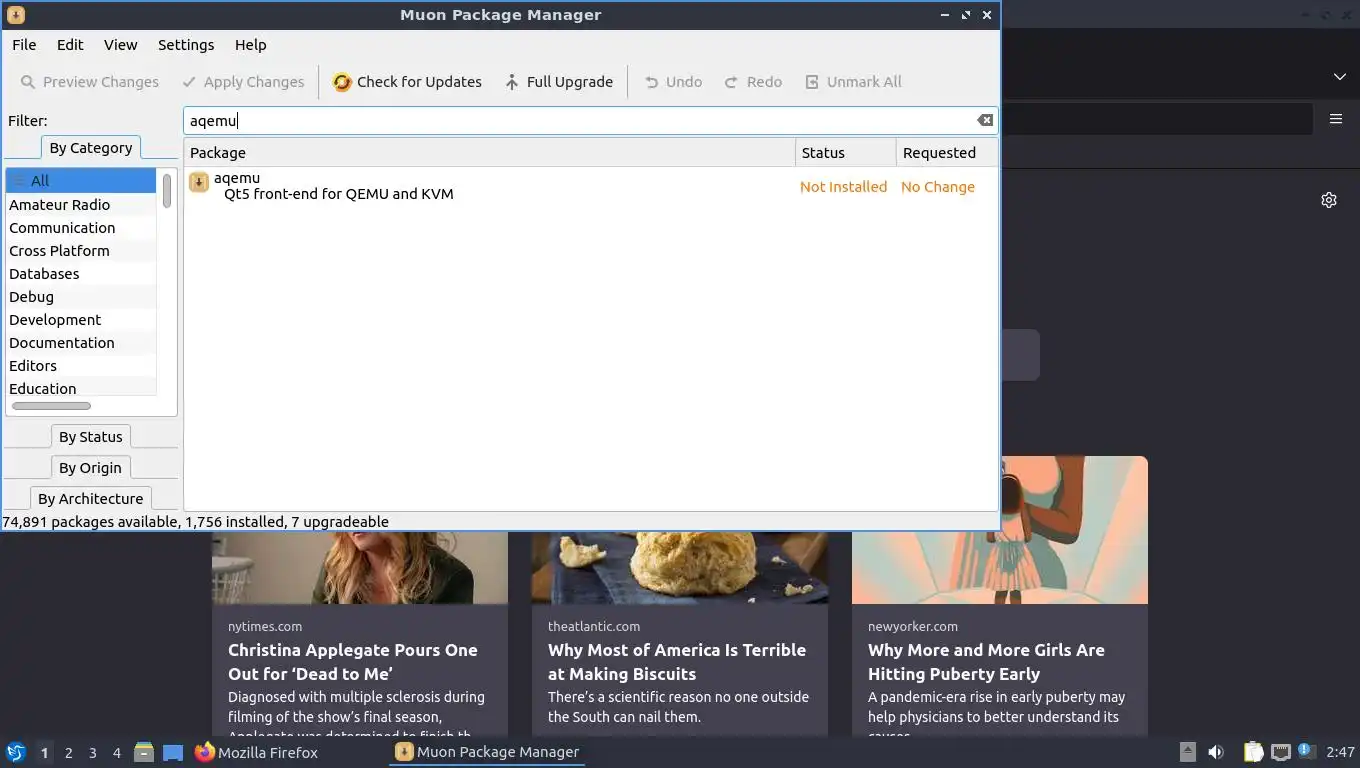Click the category list vertical scrollbar

click(167, 190)
